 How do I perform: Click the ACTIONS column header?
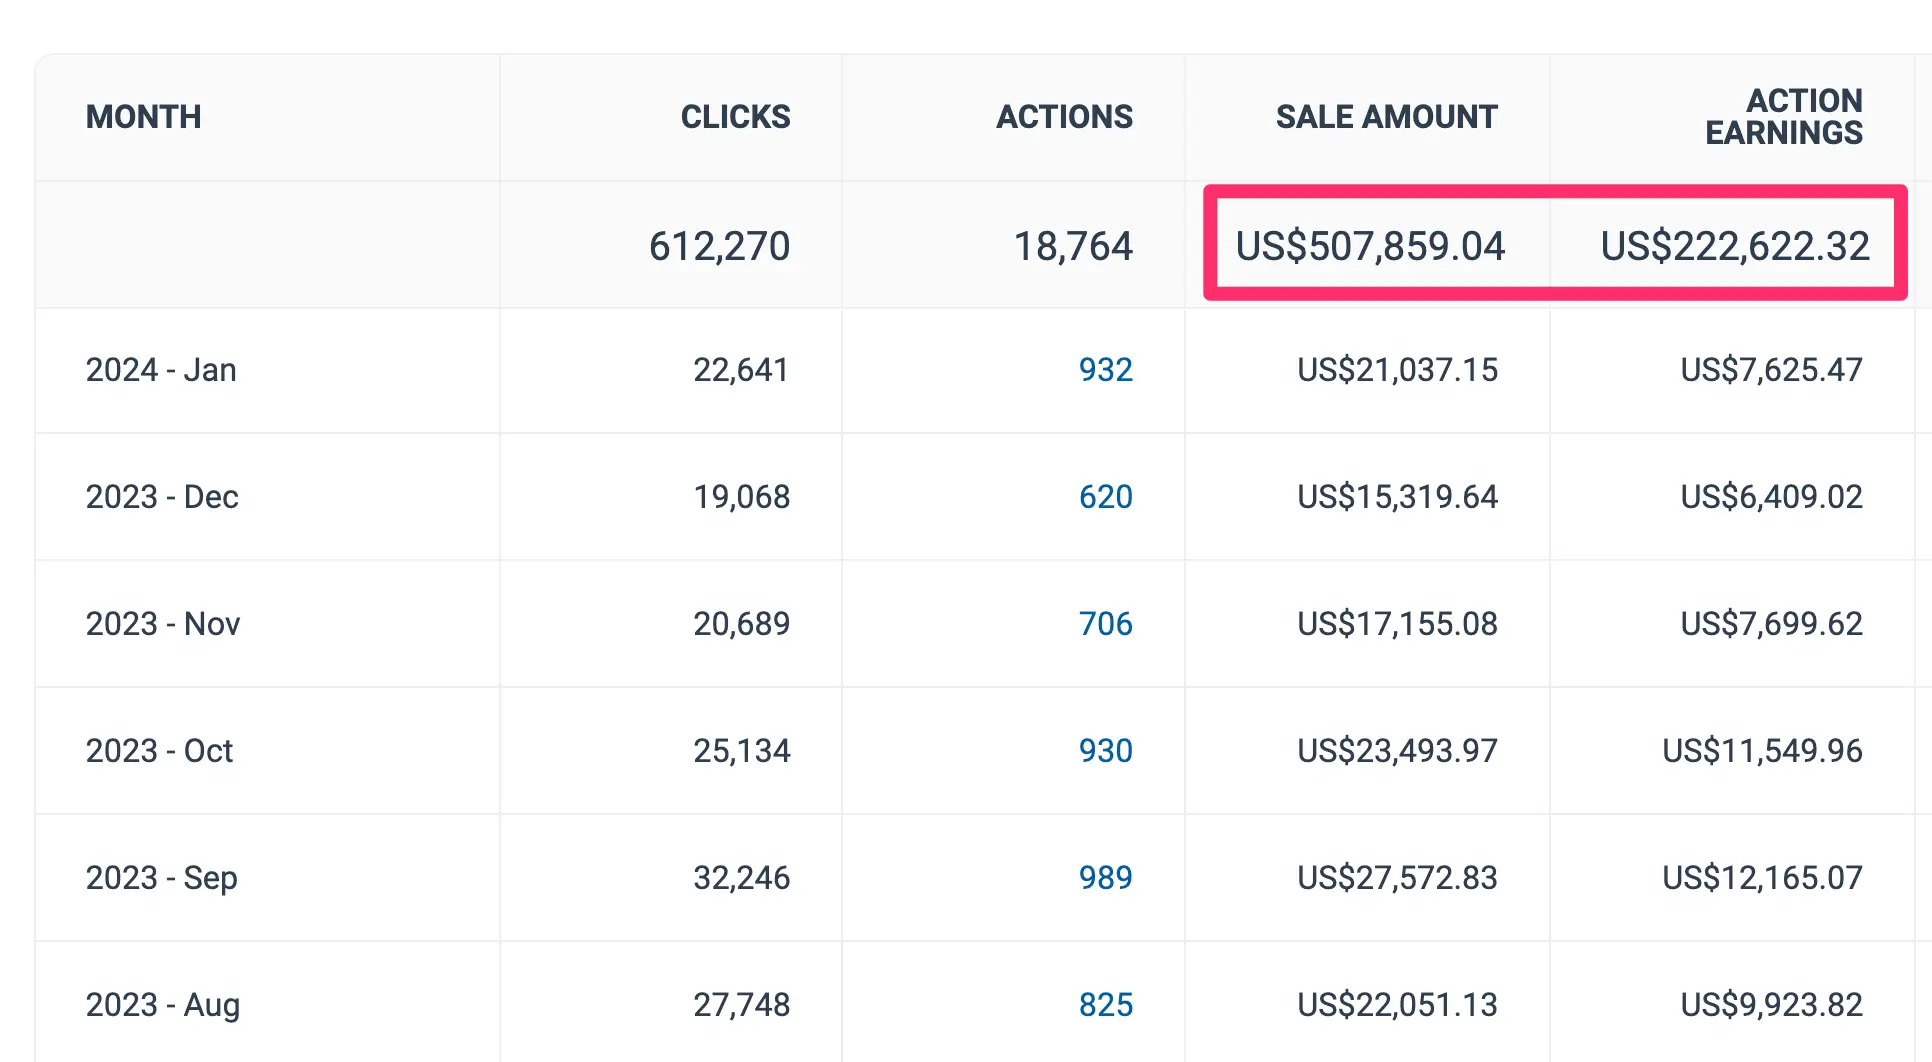point(1064,117)
